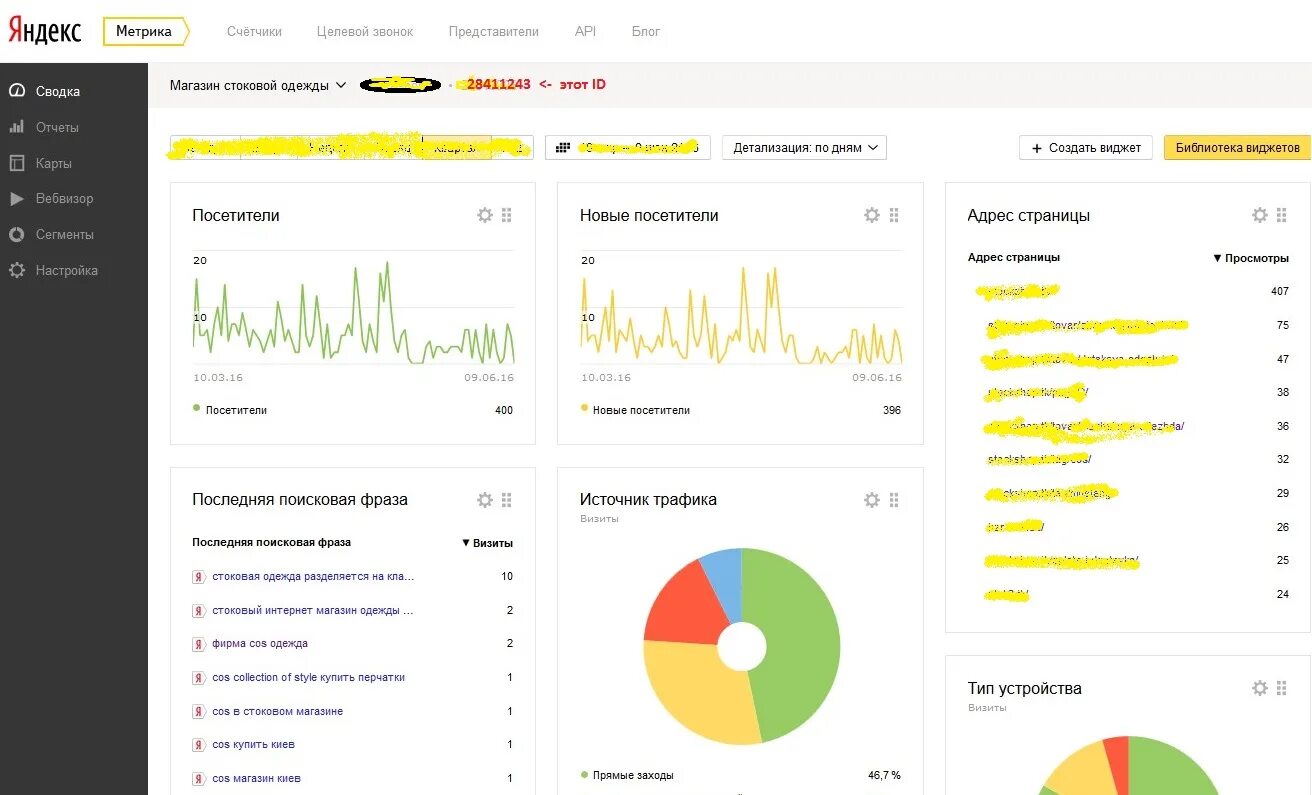
Task: Click the Адрес страницы column header
Action: click(x=1014, y=257)
